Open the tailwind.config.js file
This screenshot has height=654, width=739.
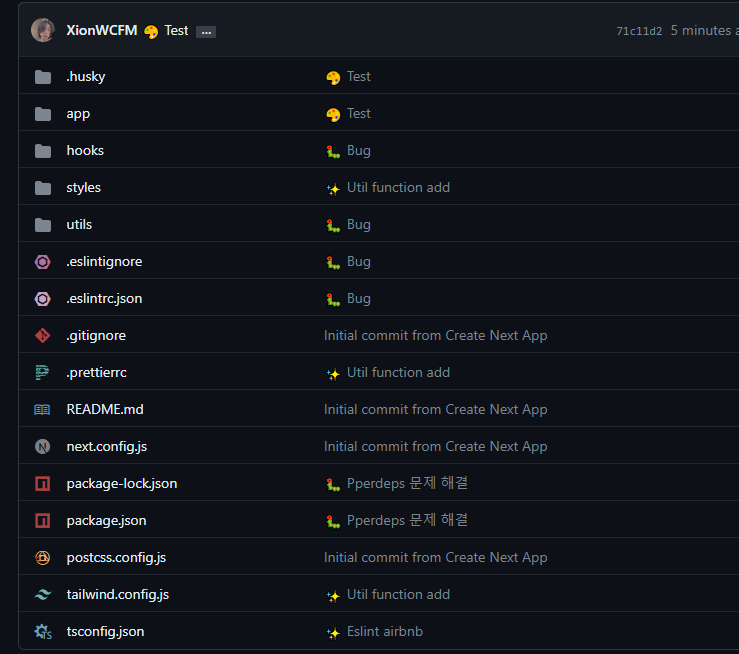118,595
